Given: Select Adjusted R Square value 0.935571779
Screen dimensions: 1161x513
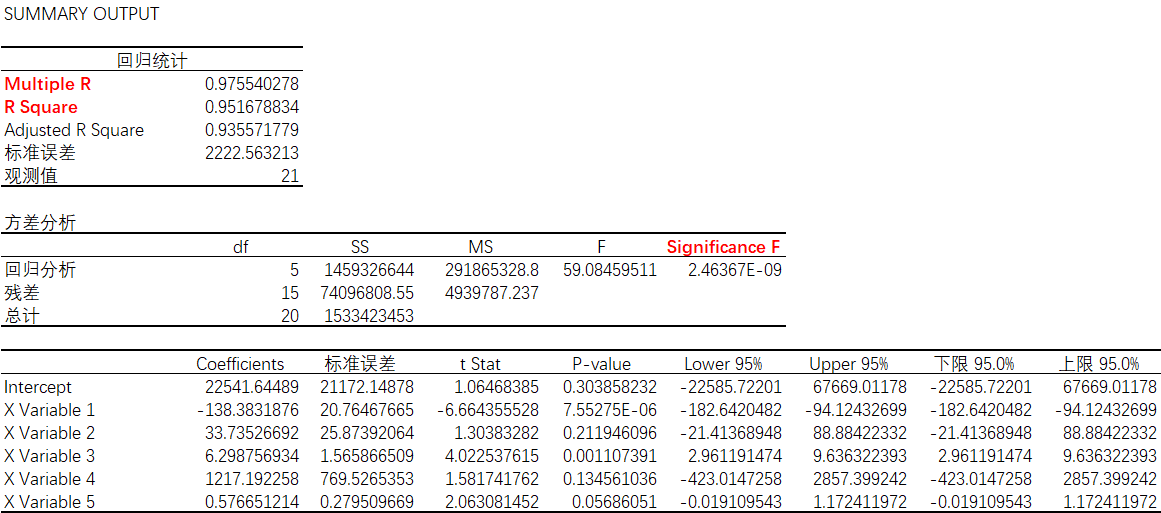Looking at the screenshot, I should [252, 130].
